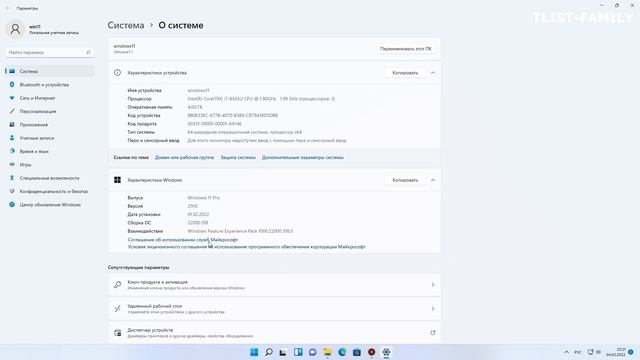The height and width of the screenshot is (360, 640).
Task: Click the search magnifier in settings search box
Action: coord(88,52)
